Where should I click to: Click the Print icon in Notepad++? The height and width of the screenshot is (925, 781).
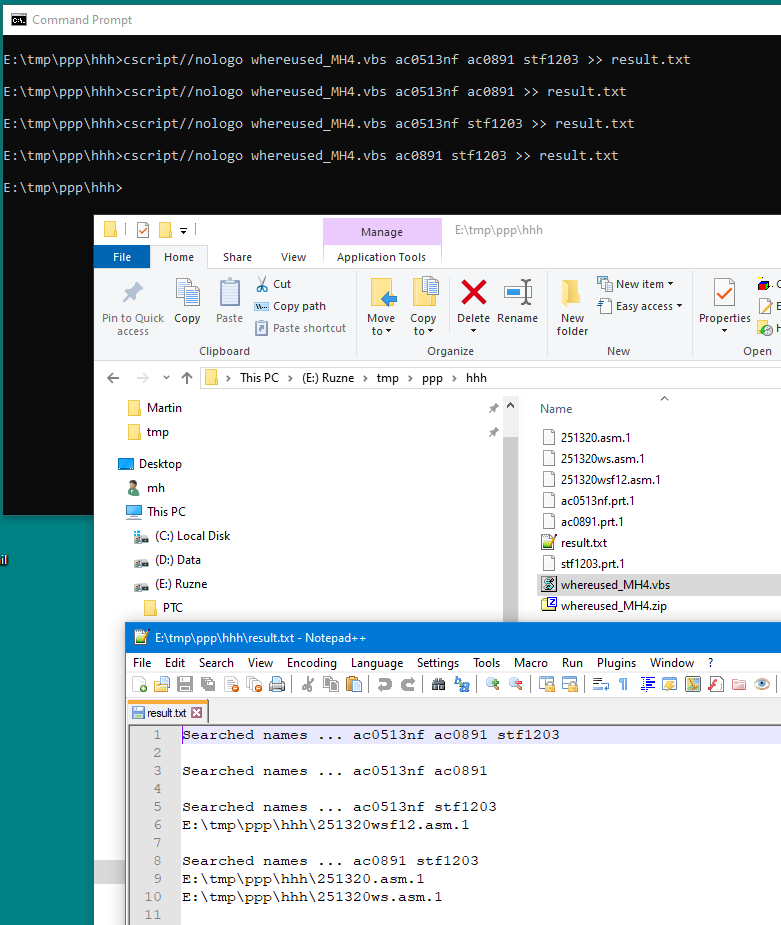click(x=277, y=684)
